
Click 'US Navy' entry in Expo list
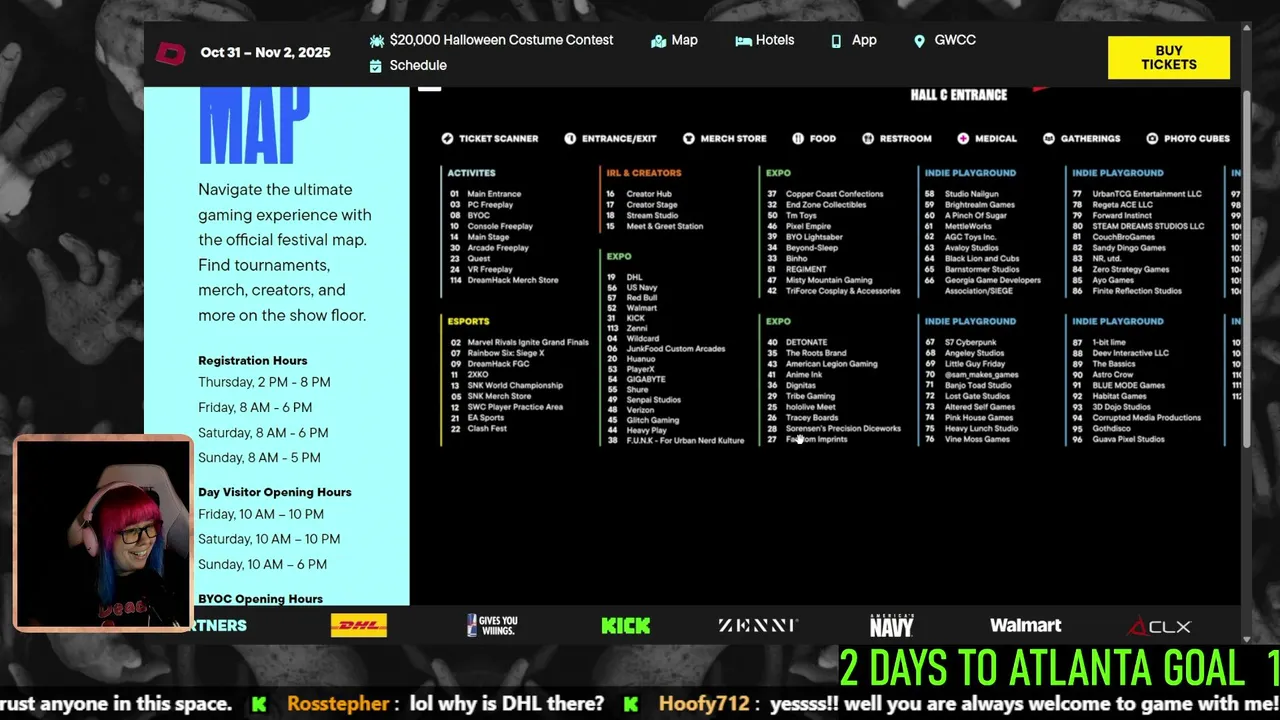[632, 288]
